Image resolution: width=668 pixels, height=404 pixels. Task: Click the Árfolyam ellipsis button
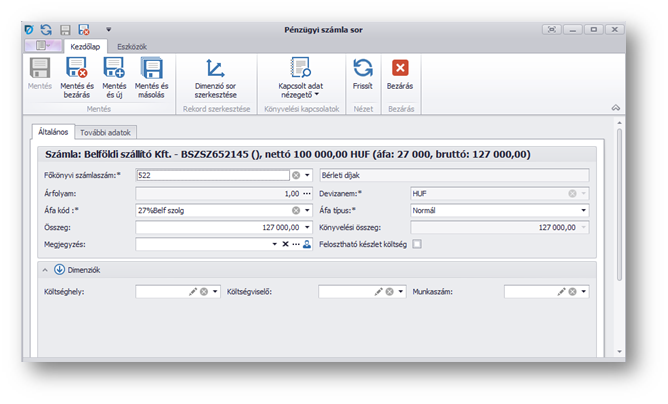[307, 193]
